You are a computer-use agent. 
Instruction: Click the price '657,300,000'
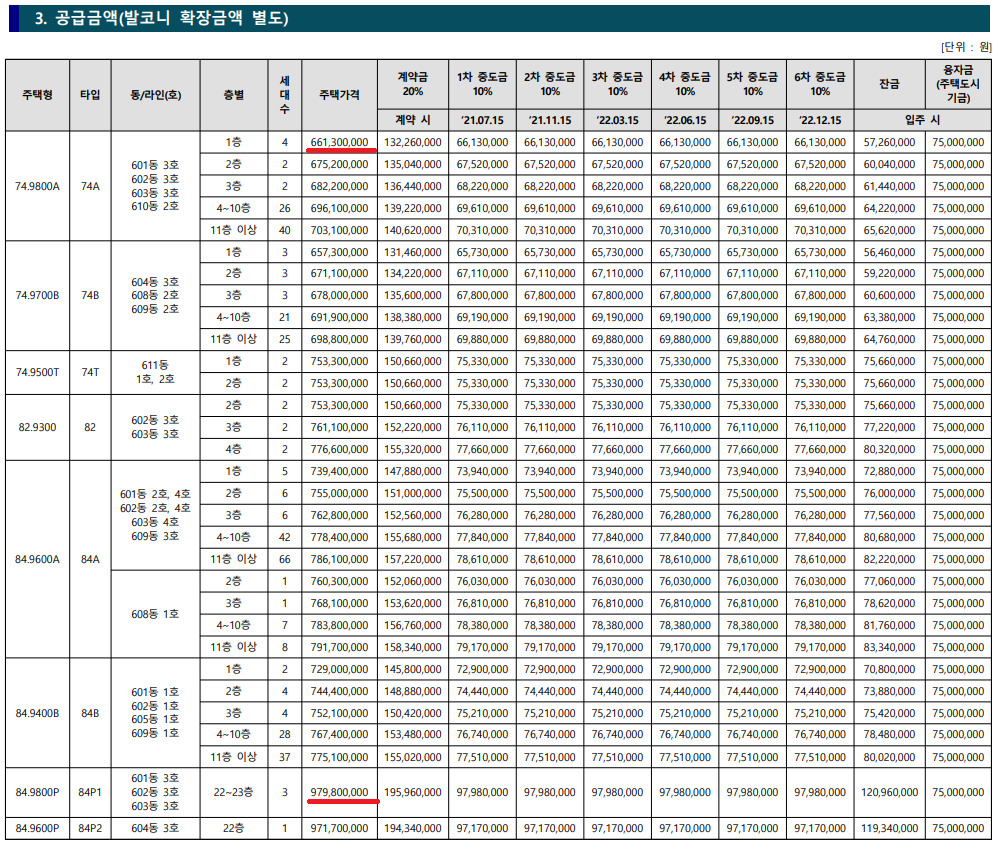(x=339, y=253)
